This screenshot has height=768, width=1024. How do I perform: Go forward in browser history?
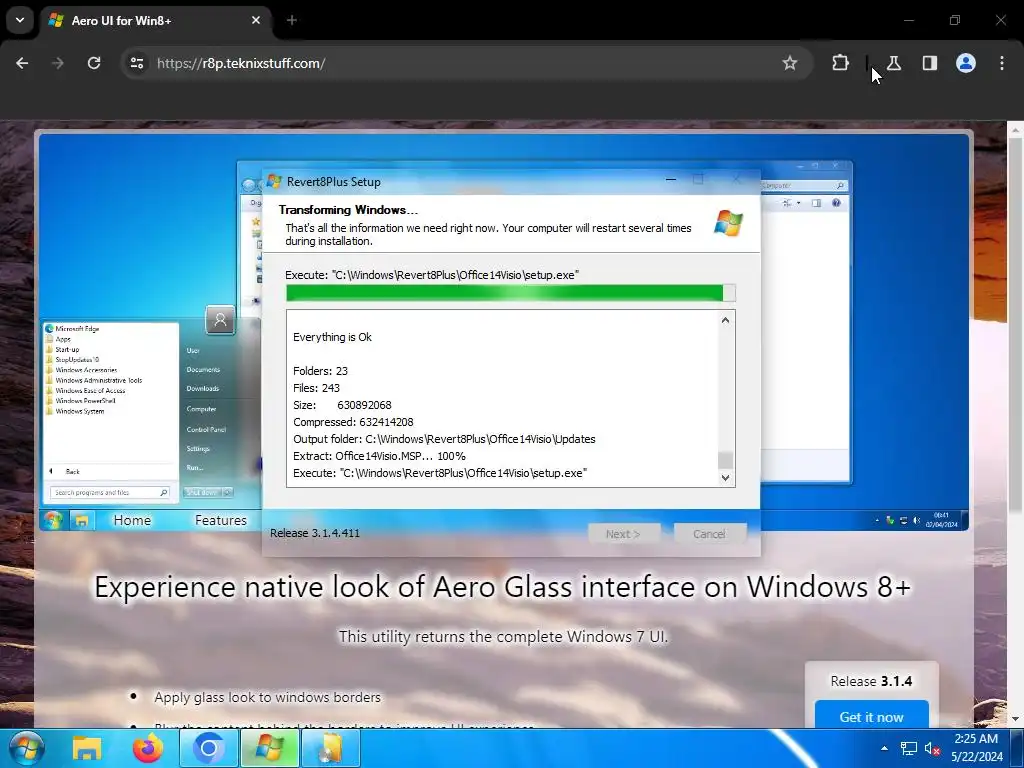(58, 63)
